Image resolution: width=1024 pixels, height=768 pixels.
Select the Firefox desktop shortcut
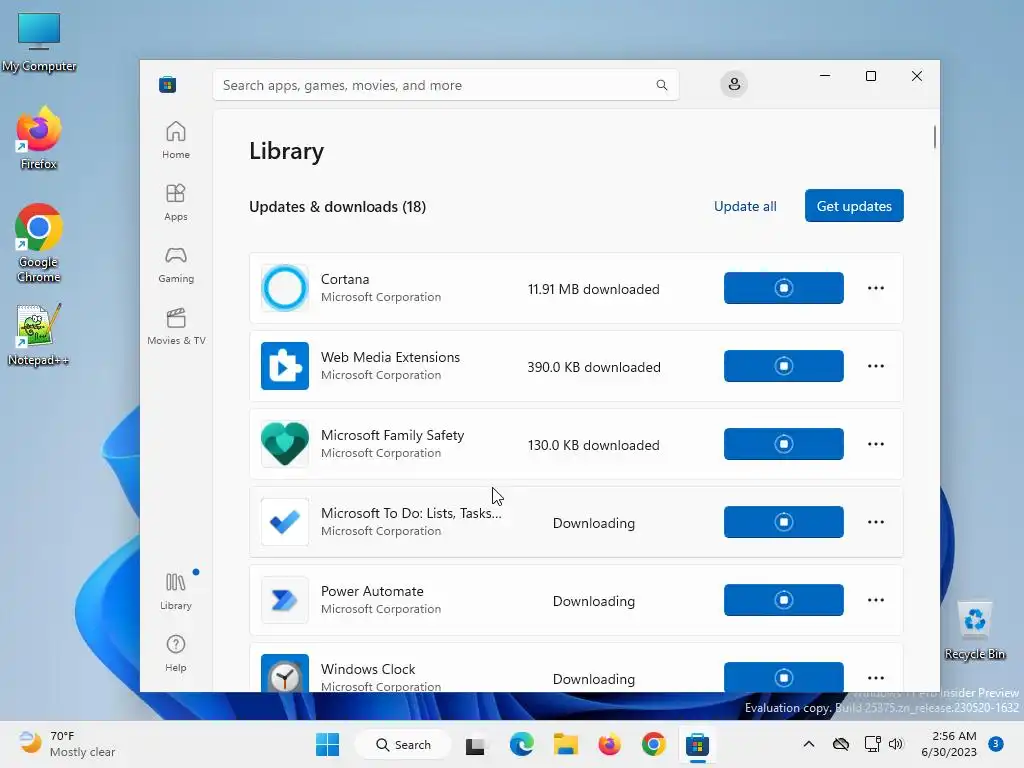[x=39, y=139]
